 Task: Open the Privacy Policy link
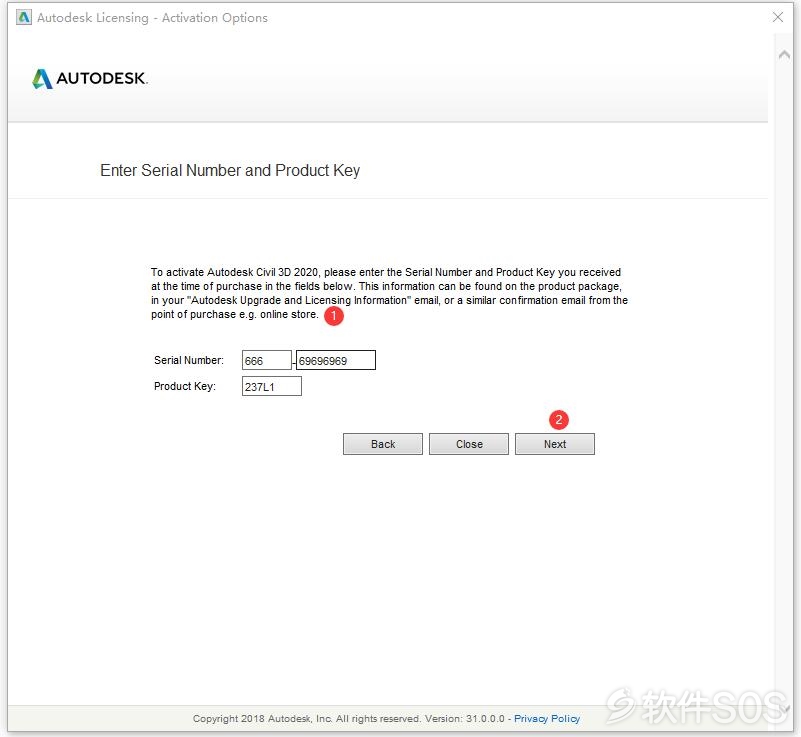547,719
